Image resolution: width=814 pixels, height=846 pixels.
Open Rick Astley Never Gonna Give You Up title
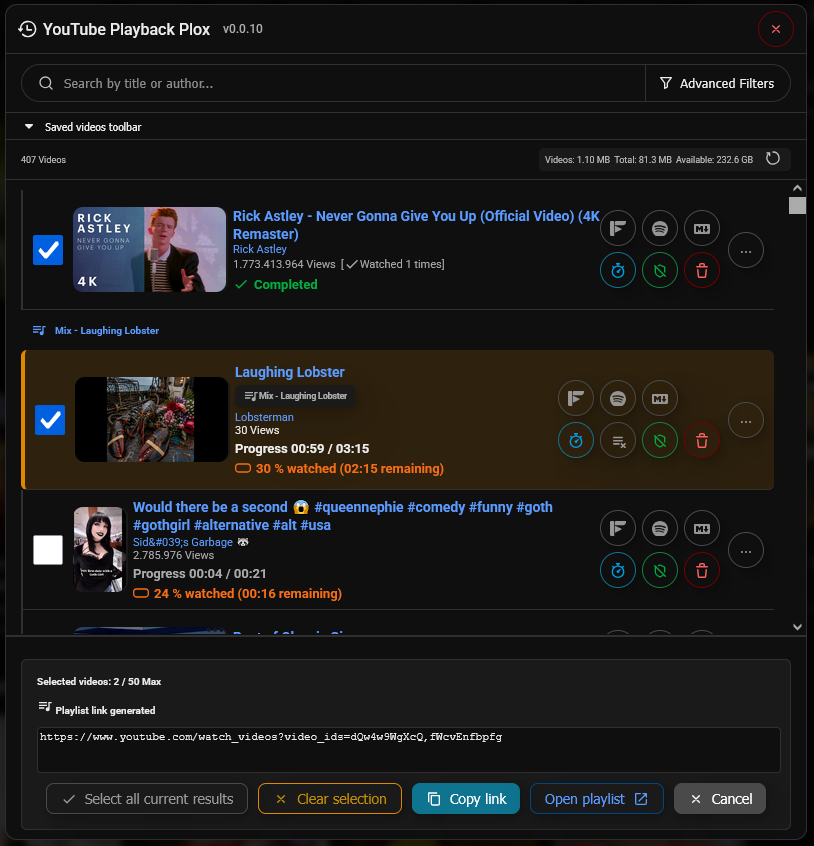tap(416, 225)
